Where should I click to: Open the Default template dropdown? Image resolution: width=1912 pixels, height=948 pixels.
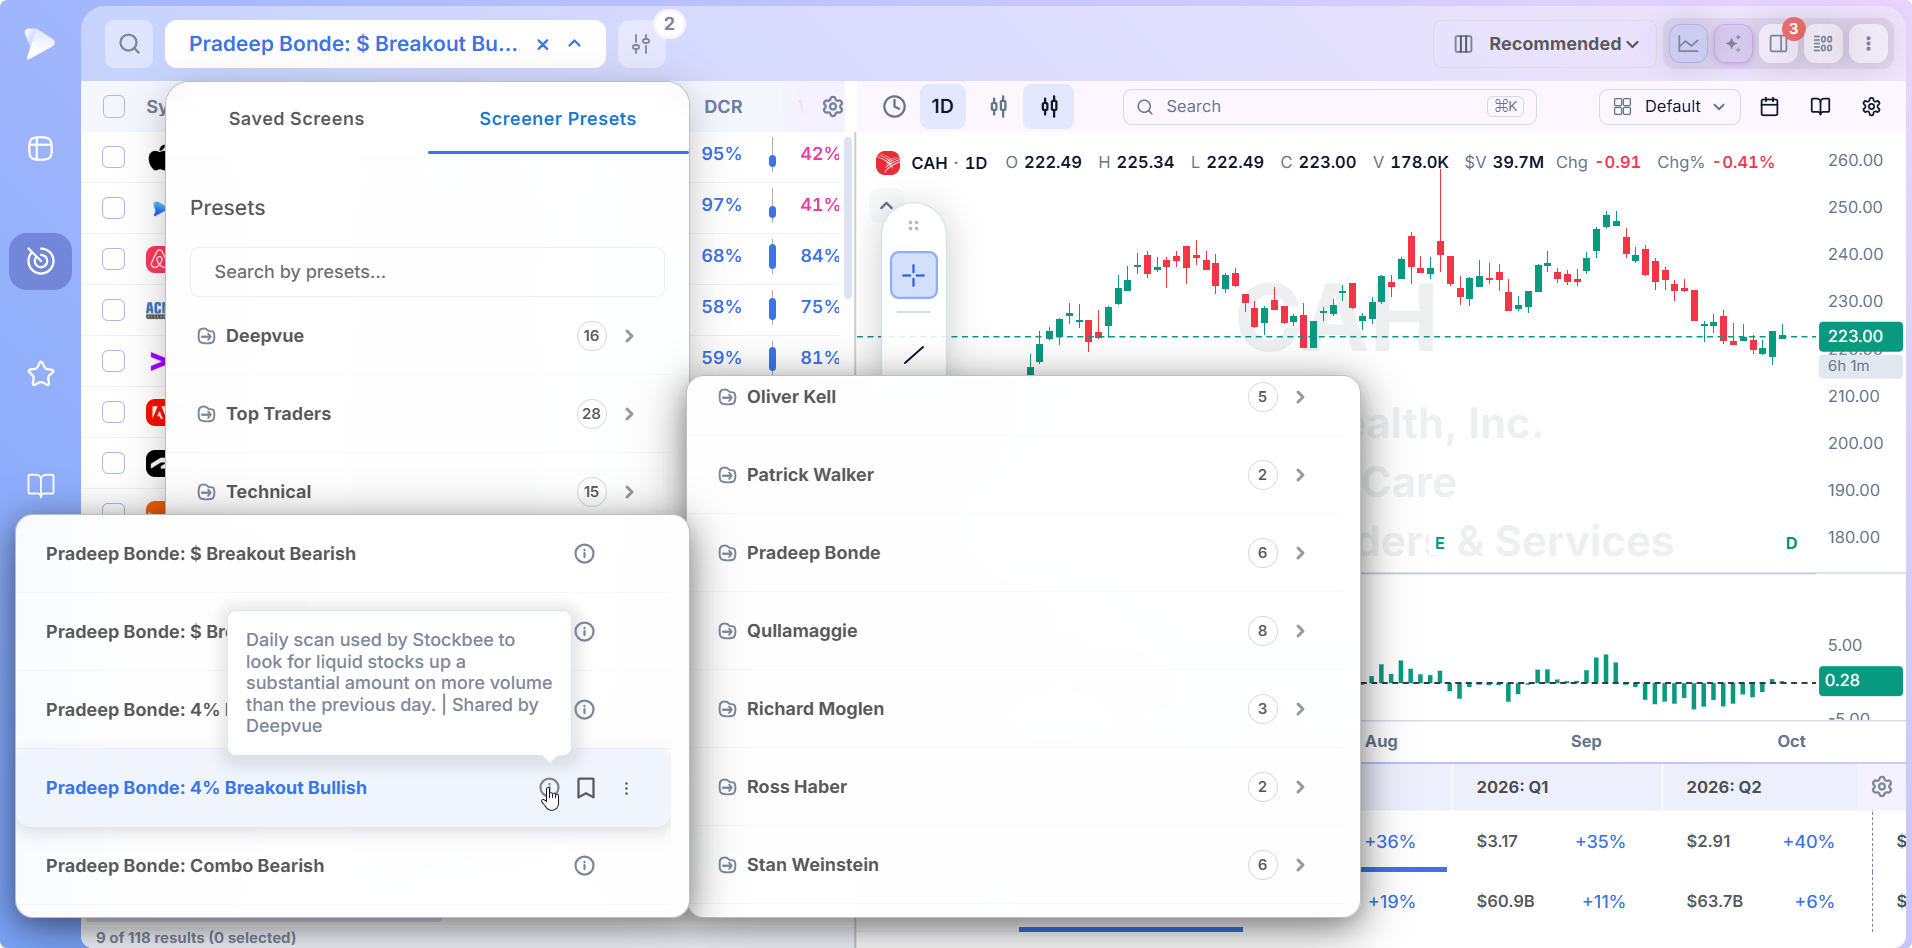[x=1669, y=107]
